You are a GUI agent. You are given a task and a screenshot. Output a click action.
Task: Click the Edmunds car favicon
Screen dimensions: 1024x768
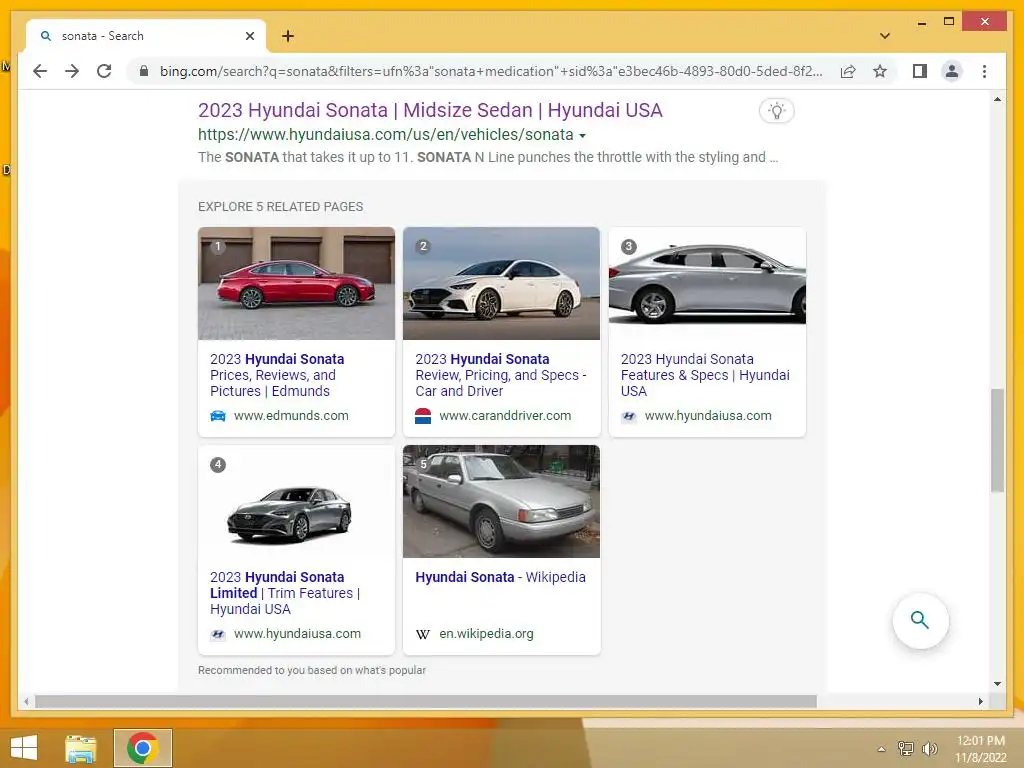coord(217,416)
